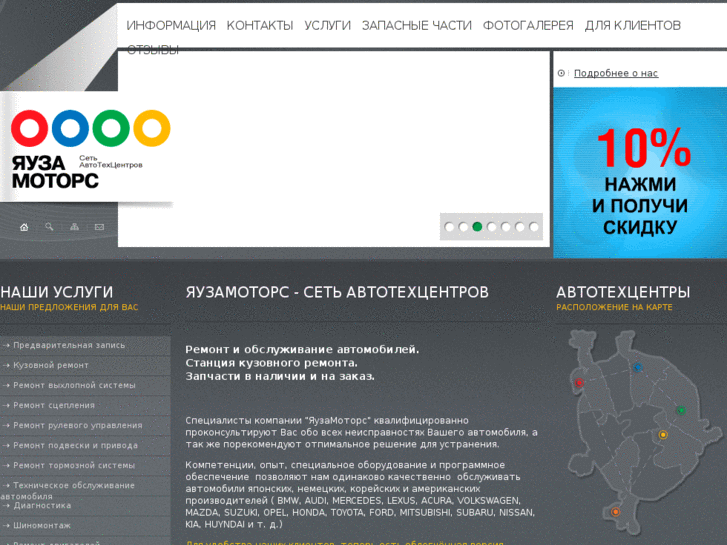Open Предварительная запись service

pyautogui.click(x=85, y=346)
